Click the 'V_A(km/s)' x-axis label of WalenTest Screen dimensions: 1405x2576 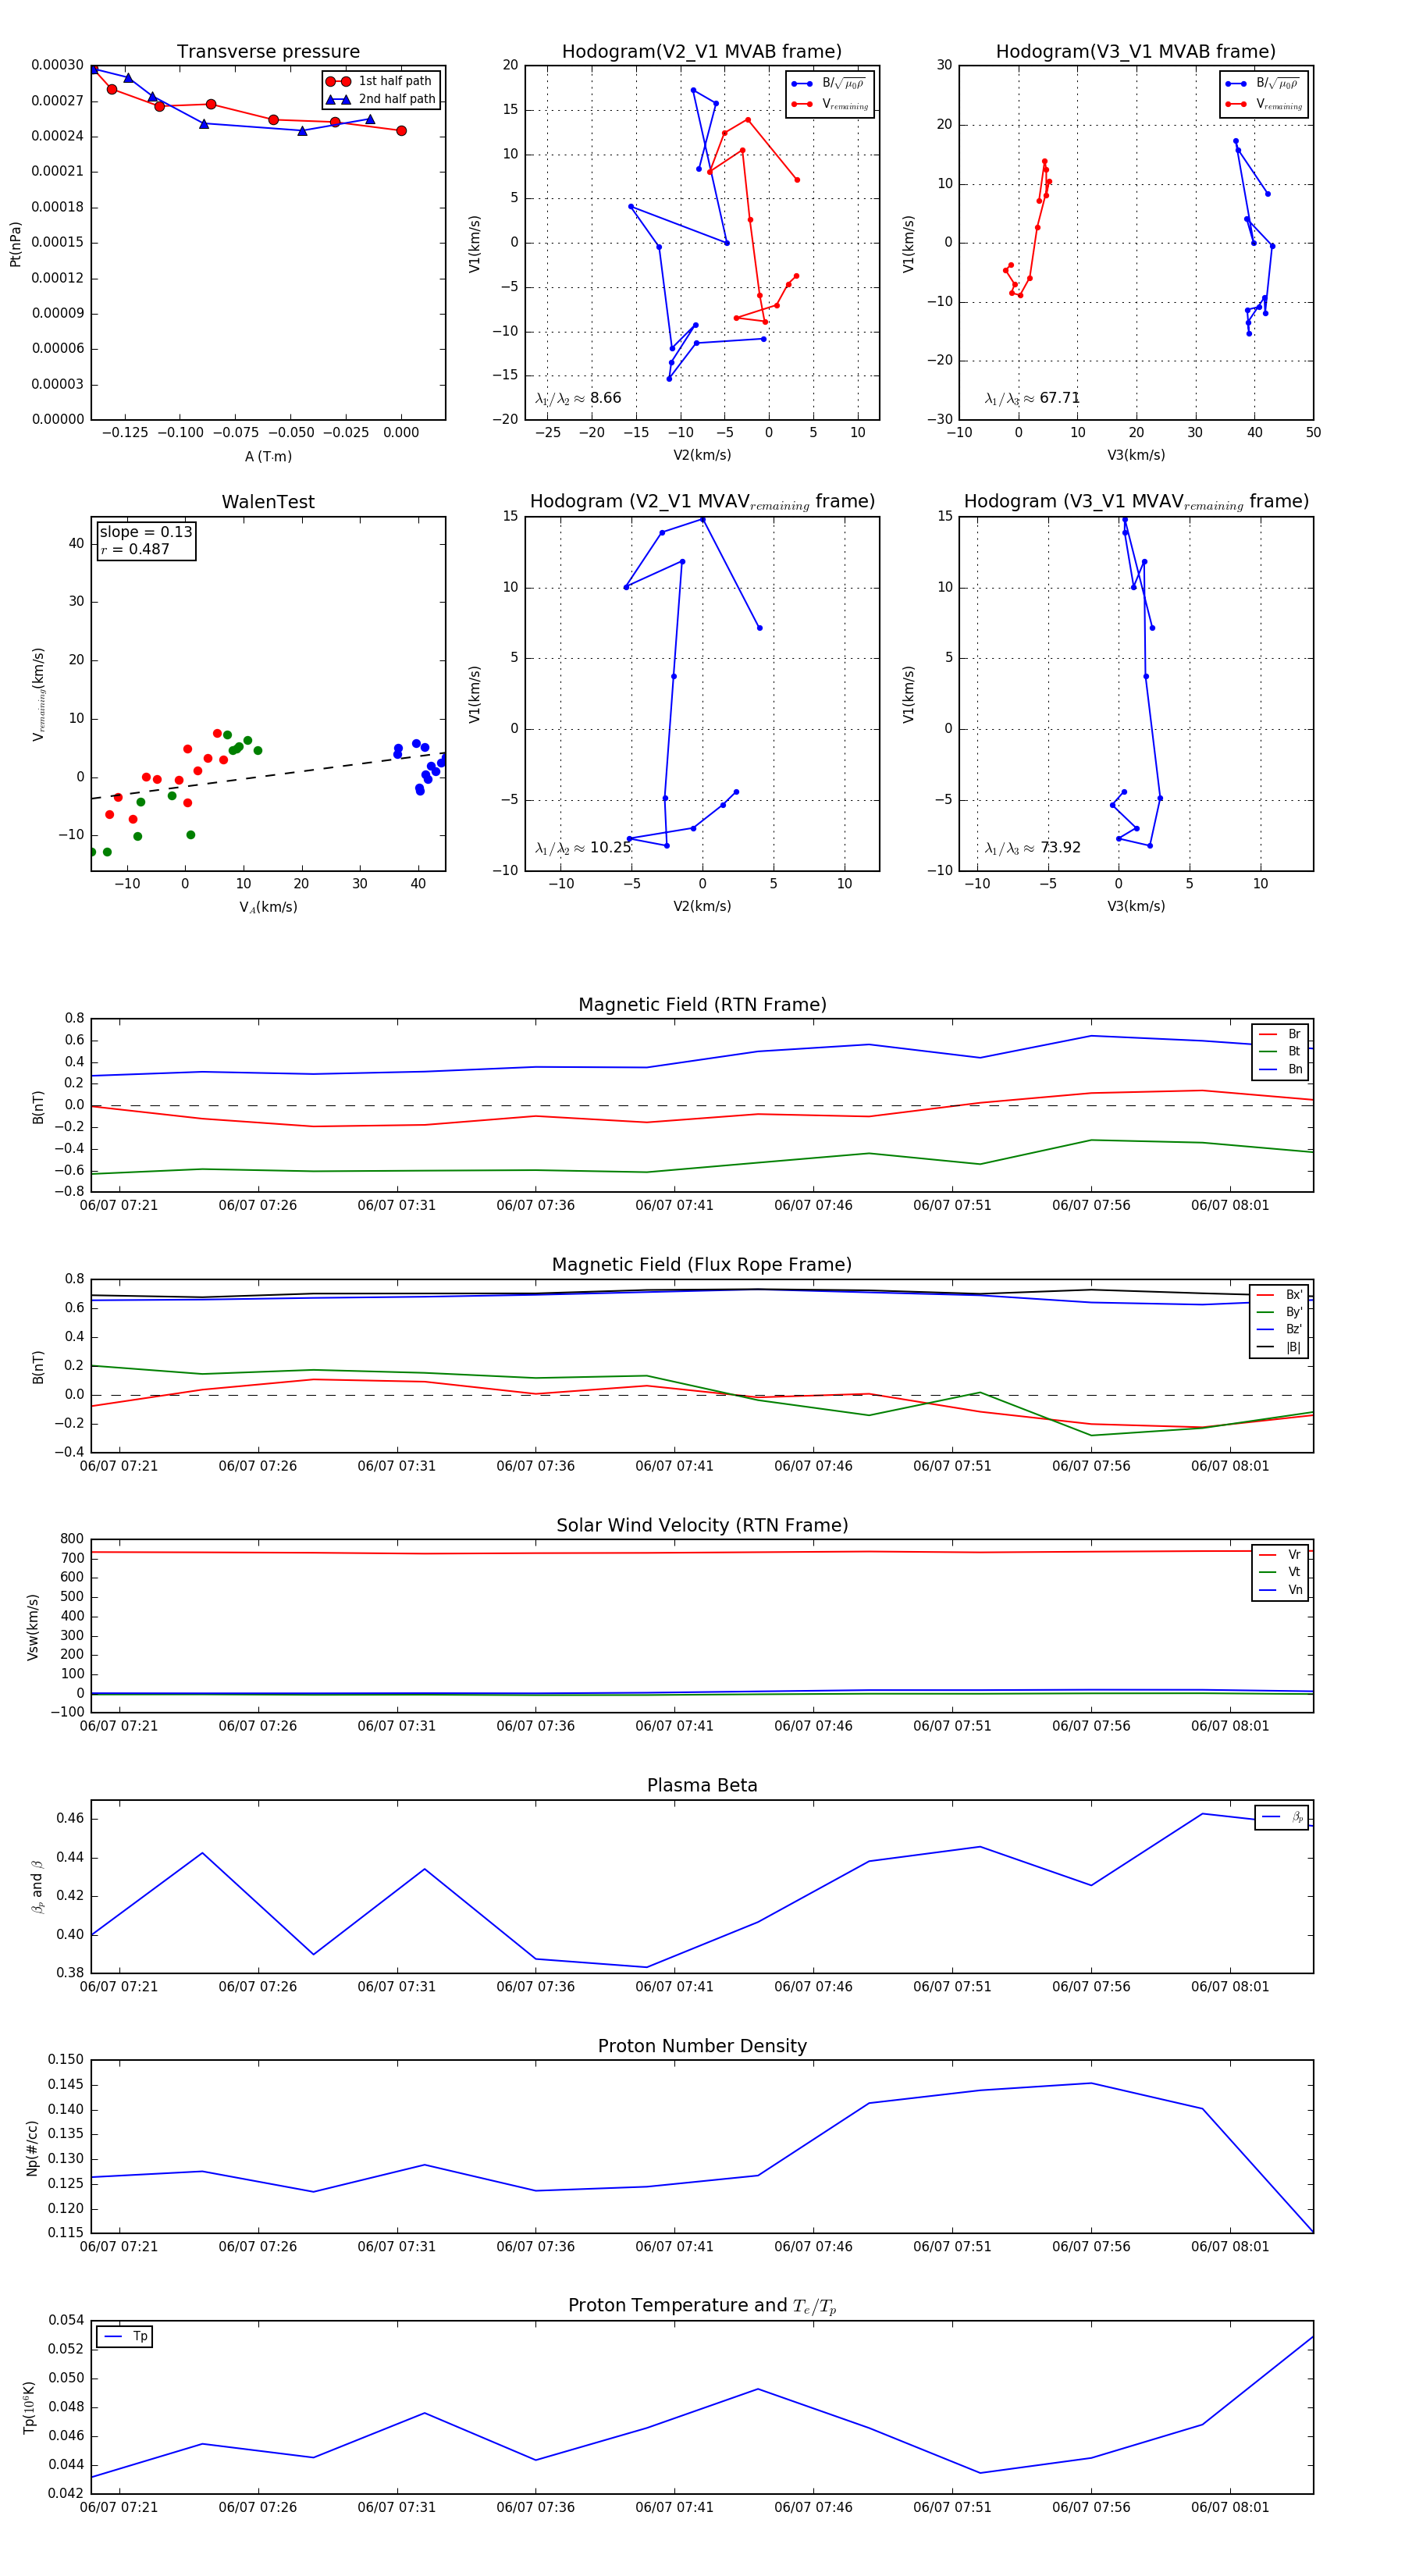268,907
